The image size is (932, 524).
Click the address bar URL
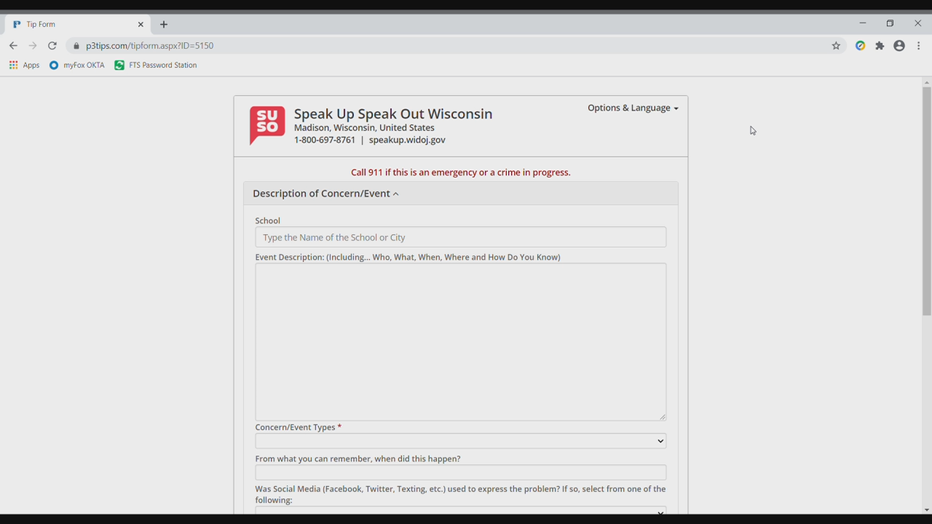pos(150,46)
